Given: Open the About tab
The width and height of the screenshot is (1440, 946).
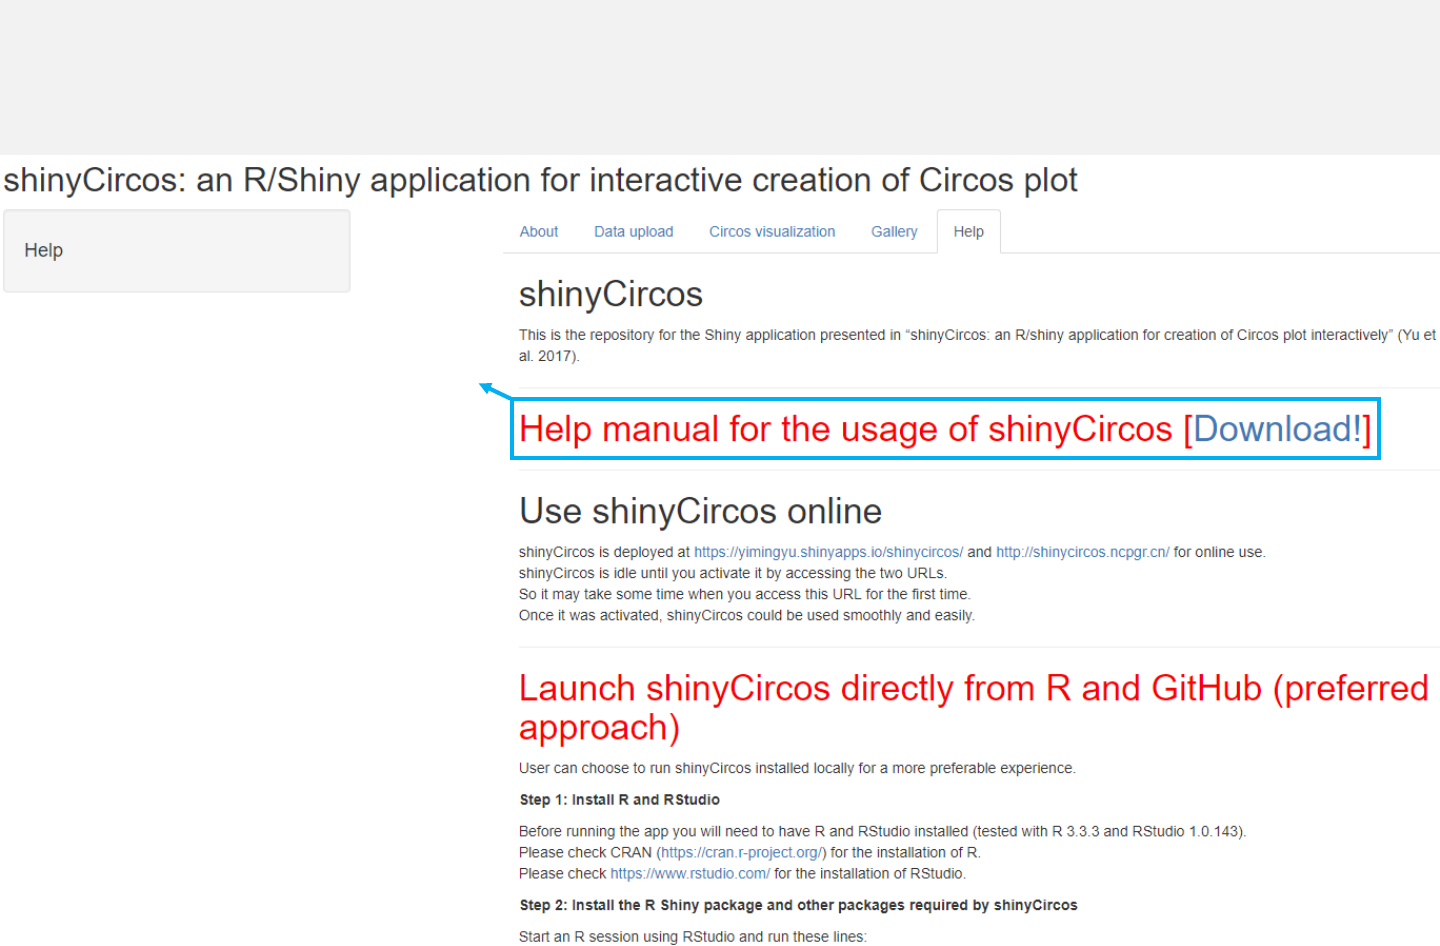Looking at the screenshot, I should 539,231.
